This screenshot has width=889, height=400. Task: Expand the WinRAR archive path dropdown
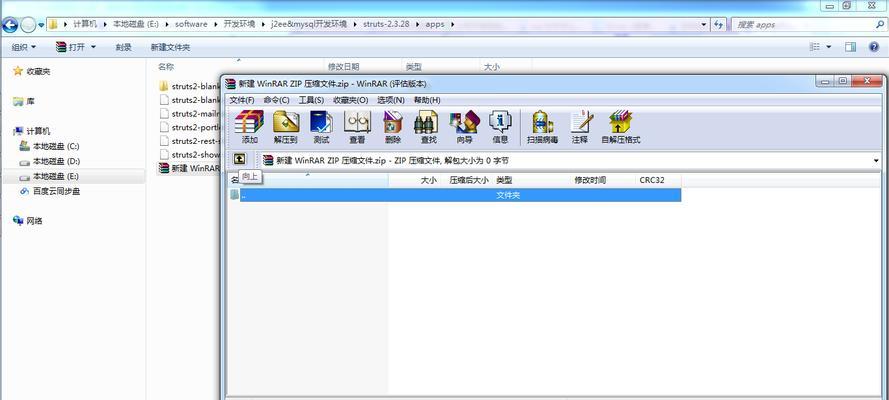[x=876, y=160]
